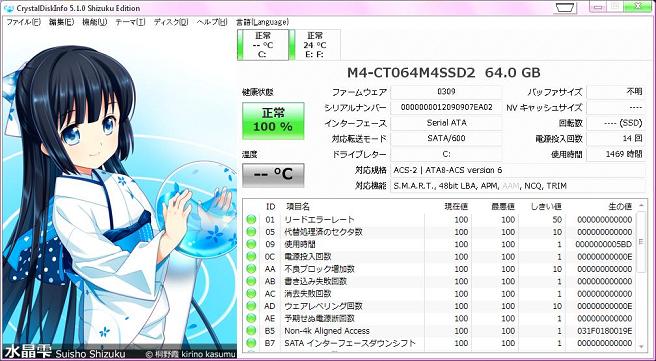Open the ファイル(F) menu

pyautogui.click(x=24, y=22)
